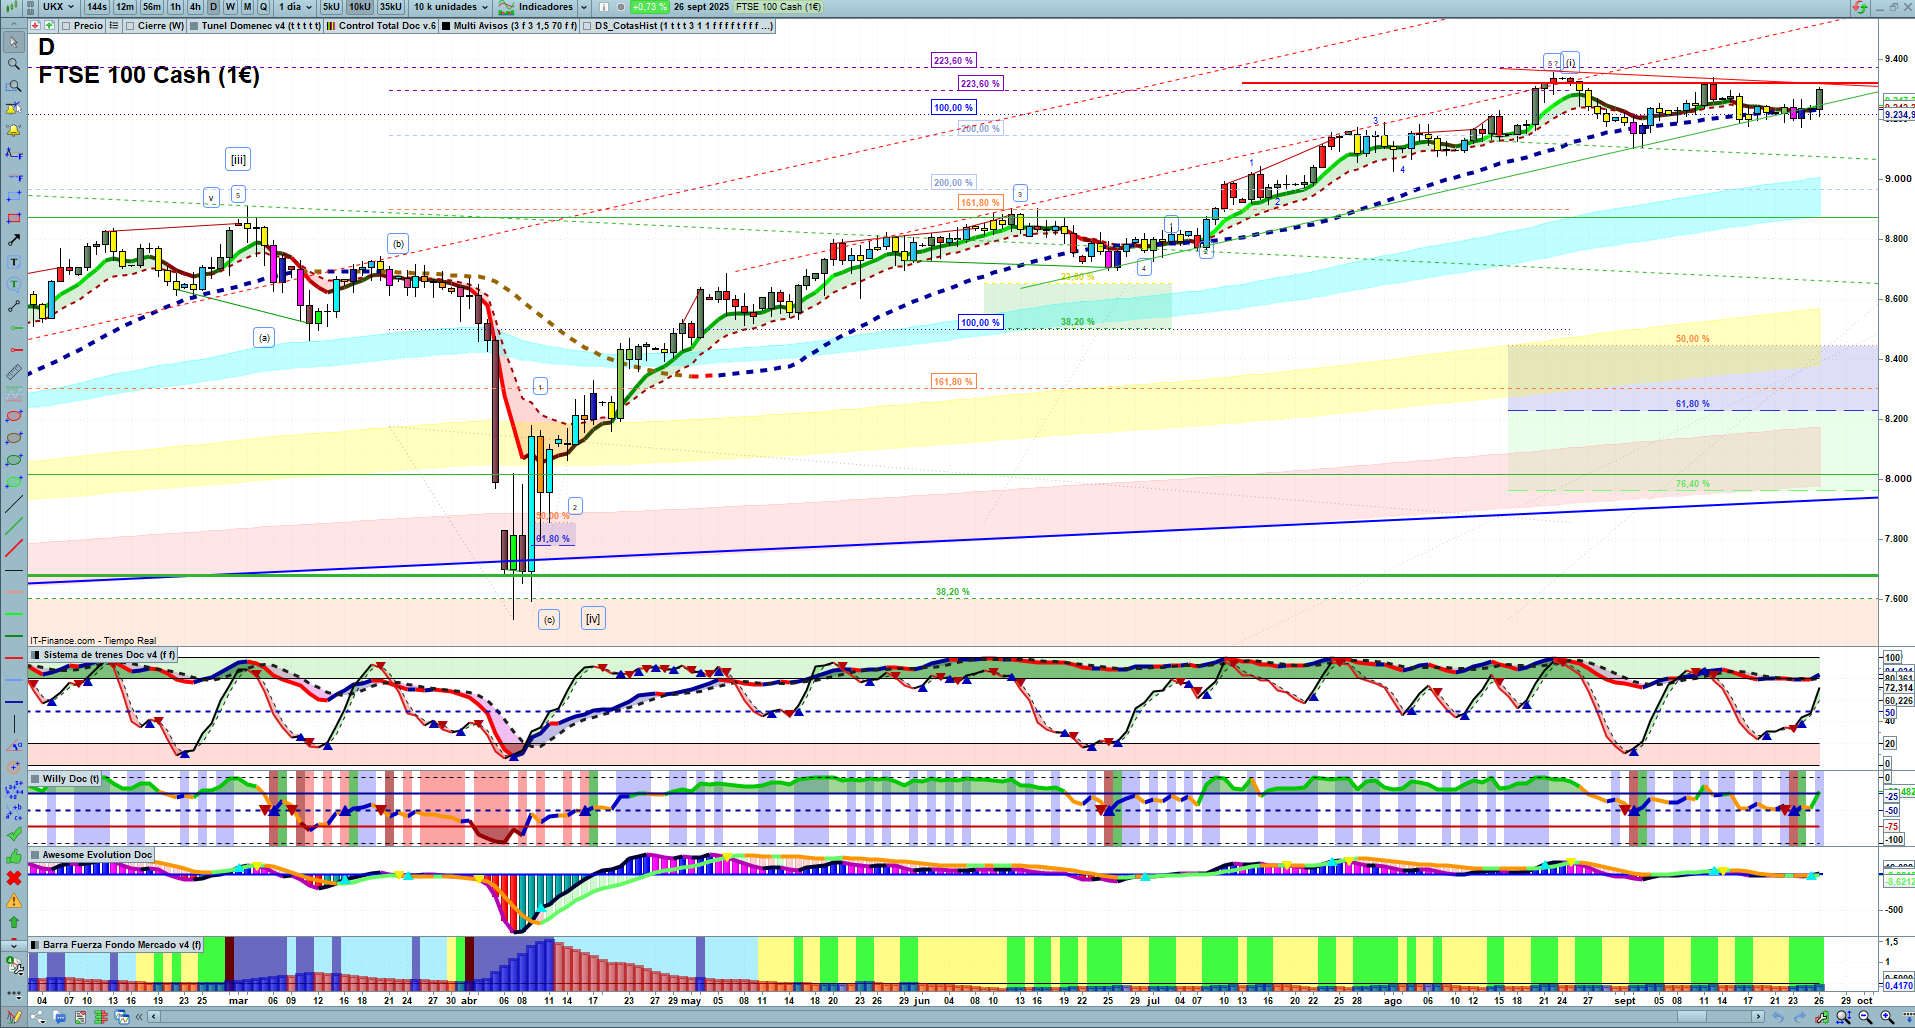The width and height of the screenshot is (1915, 1028).
Task: Click the undo arrow in bottom bar
Action: (1779, 1017)
